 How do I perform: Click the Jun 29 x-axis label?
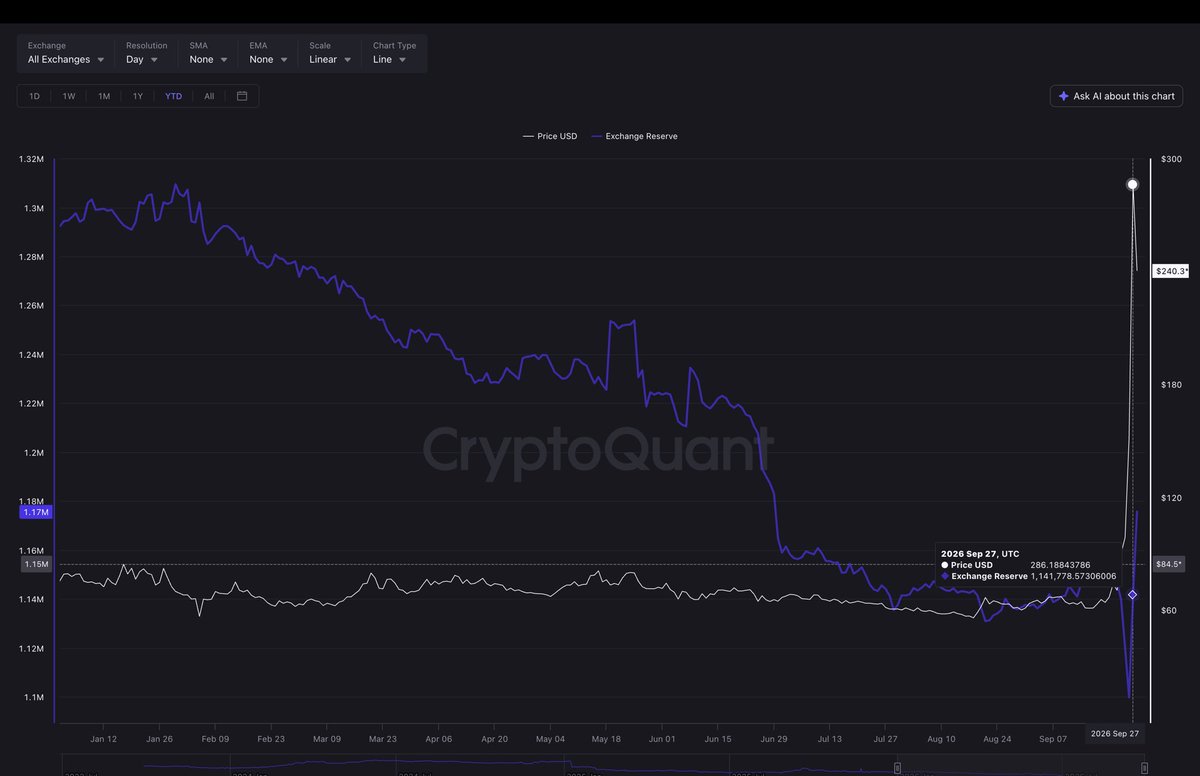pyautogui.click(x=774, y=739)
